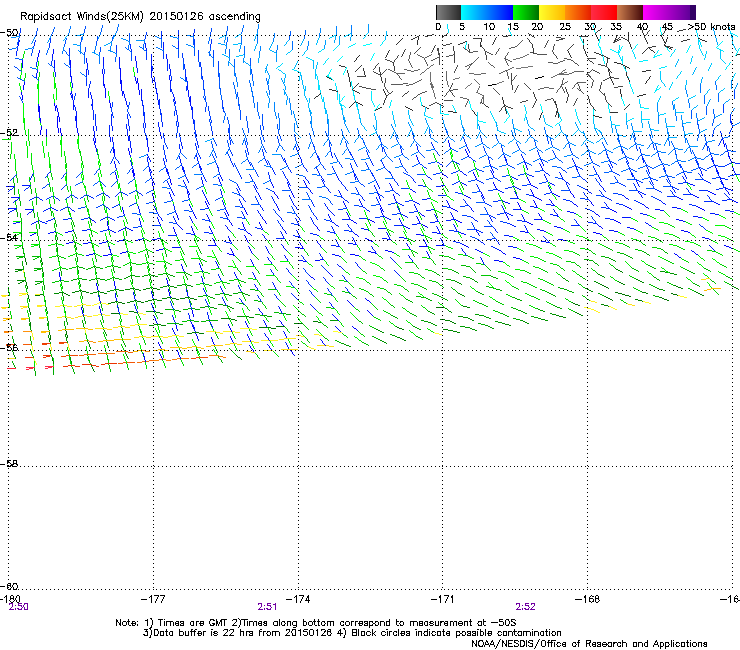Screen dimensions: 740x650
Task: Click the NOAA/NESDIS credit text
Action: click(x=589, y=644)
